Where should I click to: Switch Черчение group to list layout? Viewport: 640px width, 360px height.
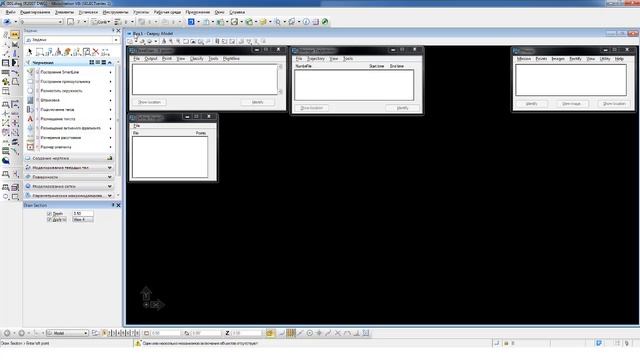pyautogui.click(x=98, y=62)
